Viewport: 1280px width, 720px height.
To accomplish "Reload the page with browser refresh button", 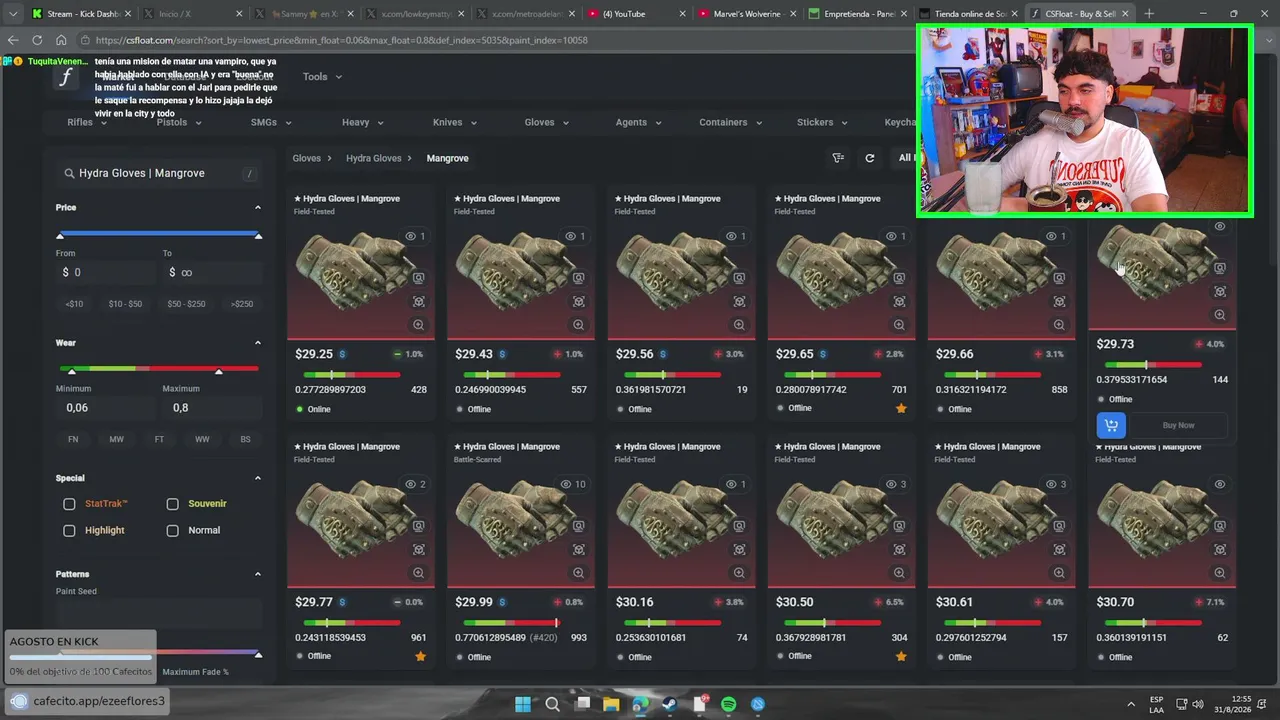I will 37,40.
